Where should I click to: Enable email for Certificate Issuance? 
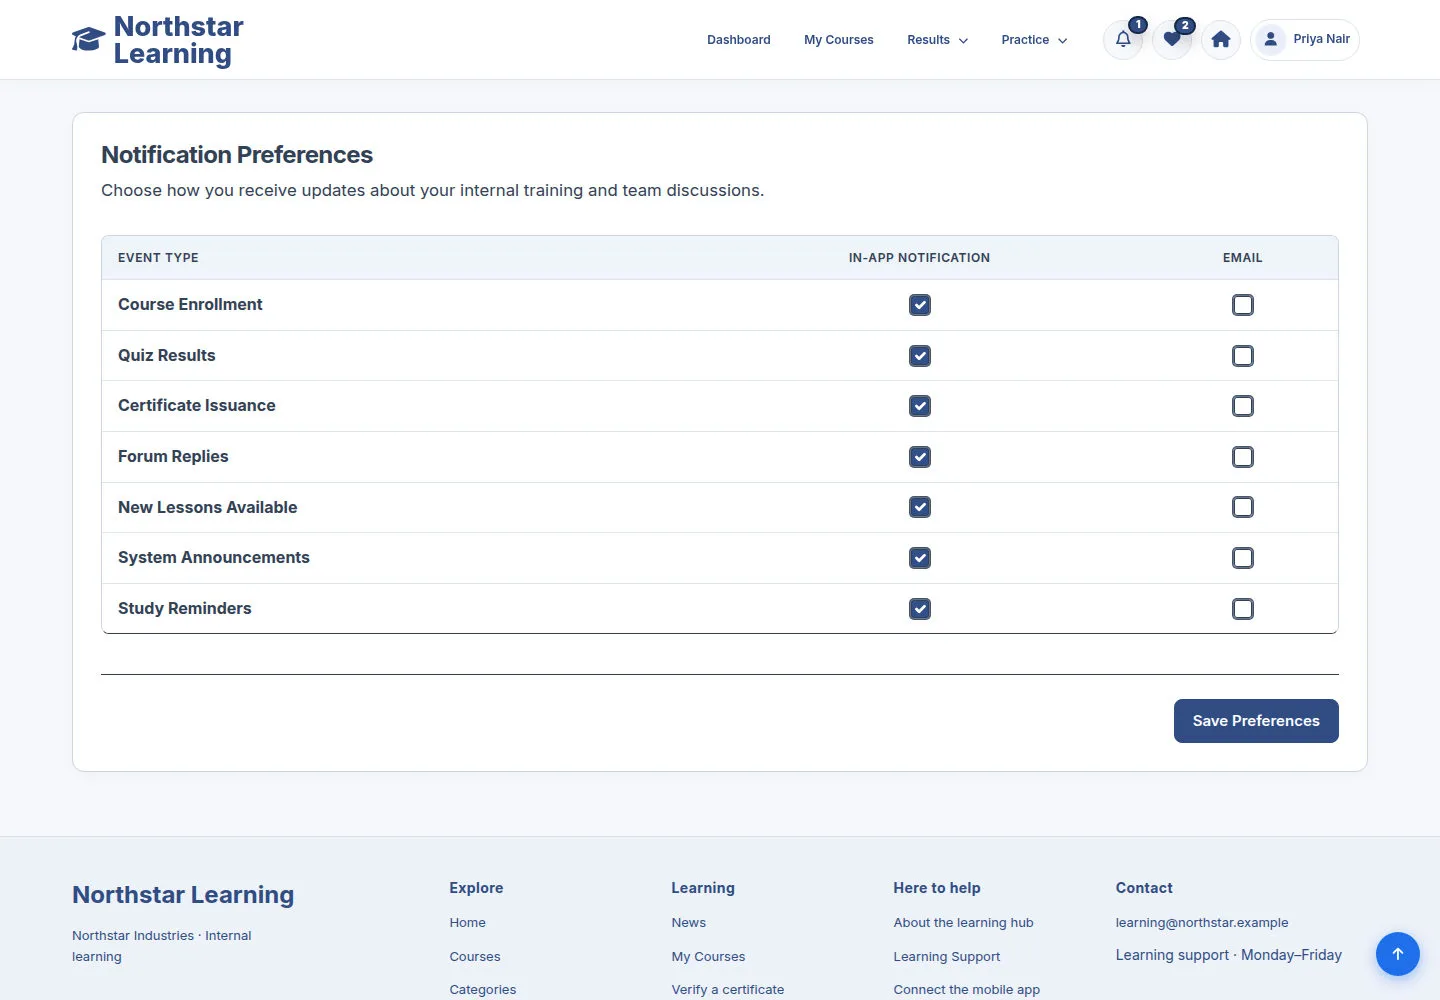coord(1243,406)
